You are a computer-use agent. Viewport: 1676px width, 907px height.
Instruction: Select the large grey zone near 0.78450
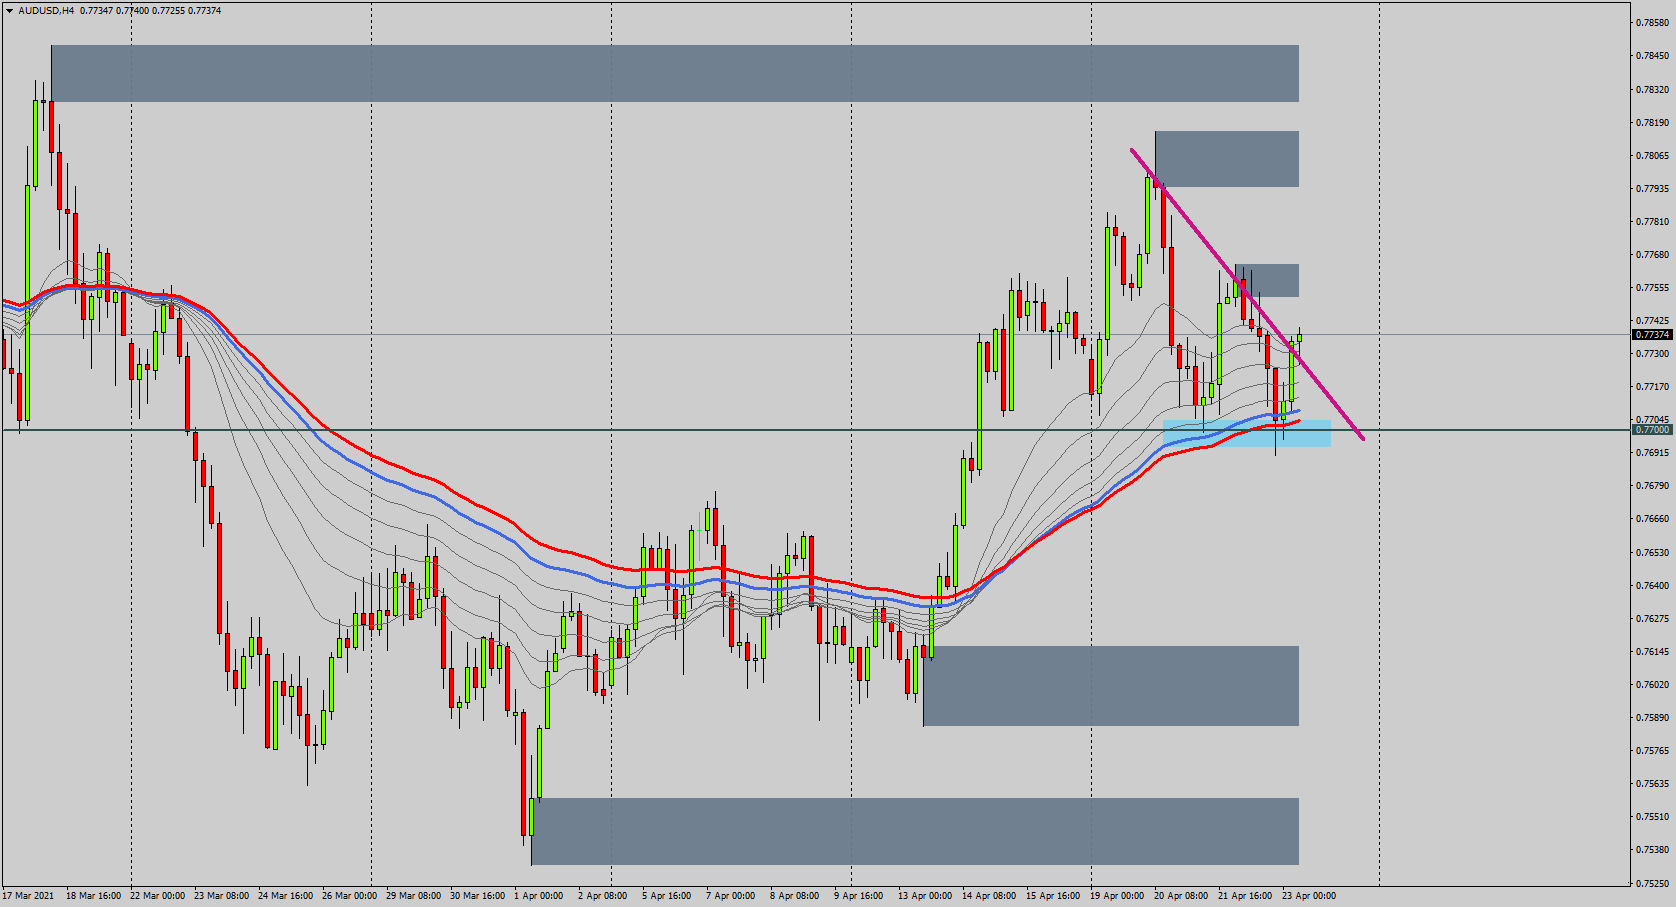675,73
